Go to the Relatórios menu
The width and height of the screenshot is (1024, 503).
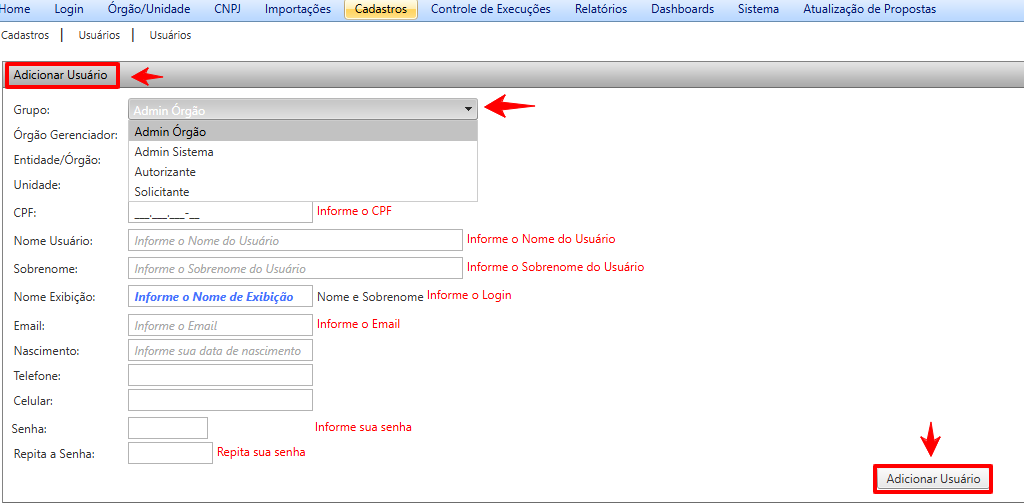[601, 9]
